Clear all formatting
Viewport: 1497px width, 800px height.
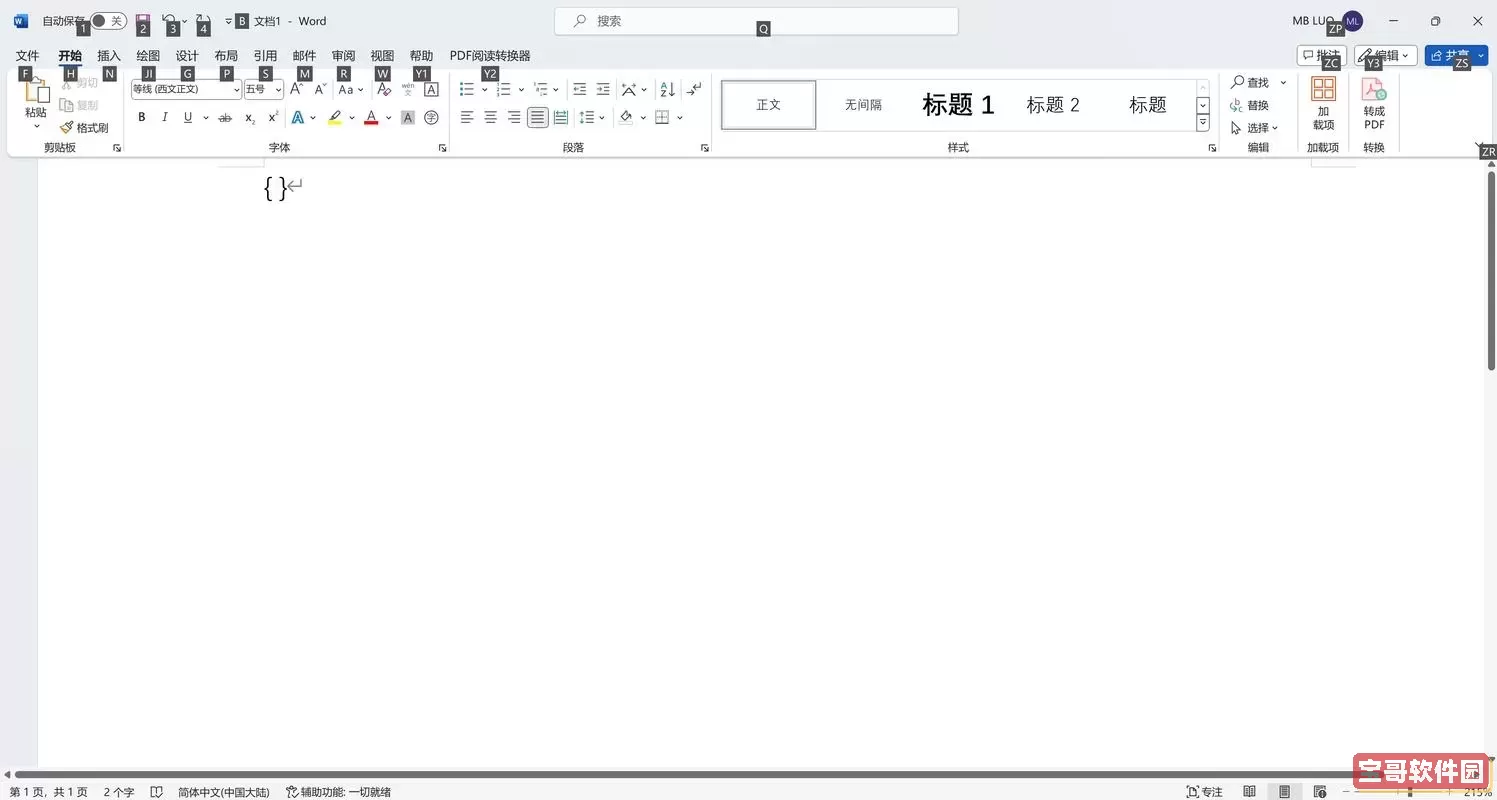384,89
